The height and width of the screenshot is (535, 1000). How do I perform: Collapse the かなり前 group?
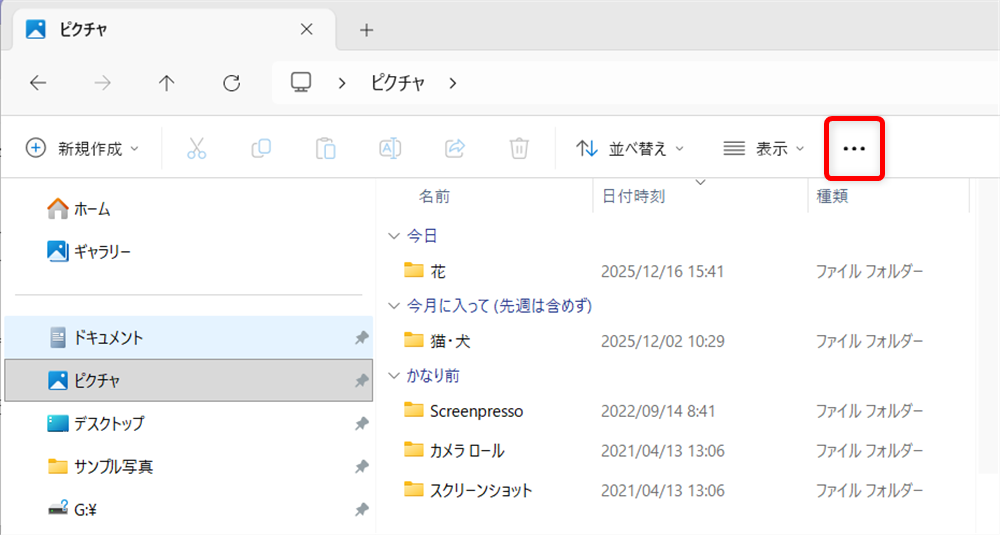(x=394, y=376)
